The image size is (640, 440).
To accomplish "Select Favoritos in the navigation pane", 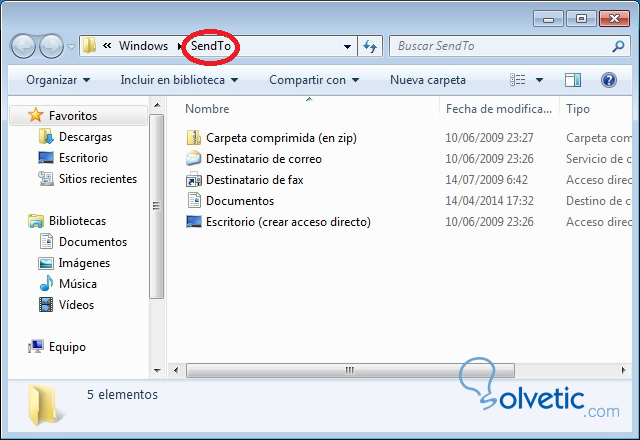I will click(73, 116).
